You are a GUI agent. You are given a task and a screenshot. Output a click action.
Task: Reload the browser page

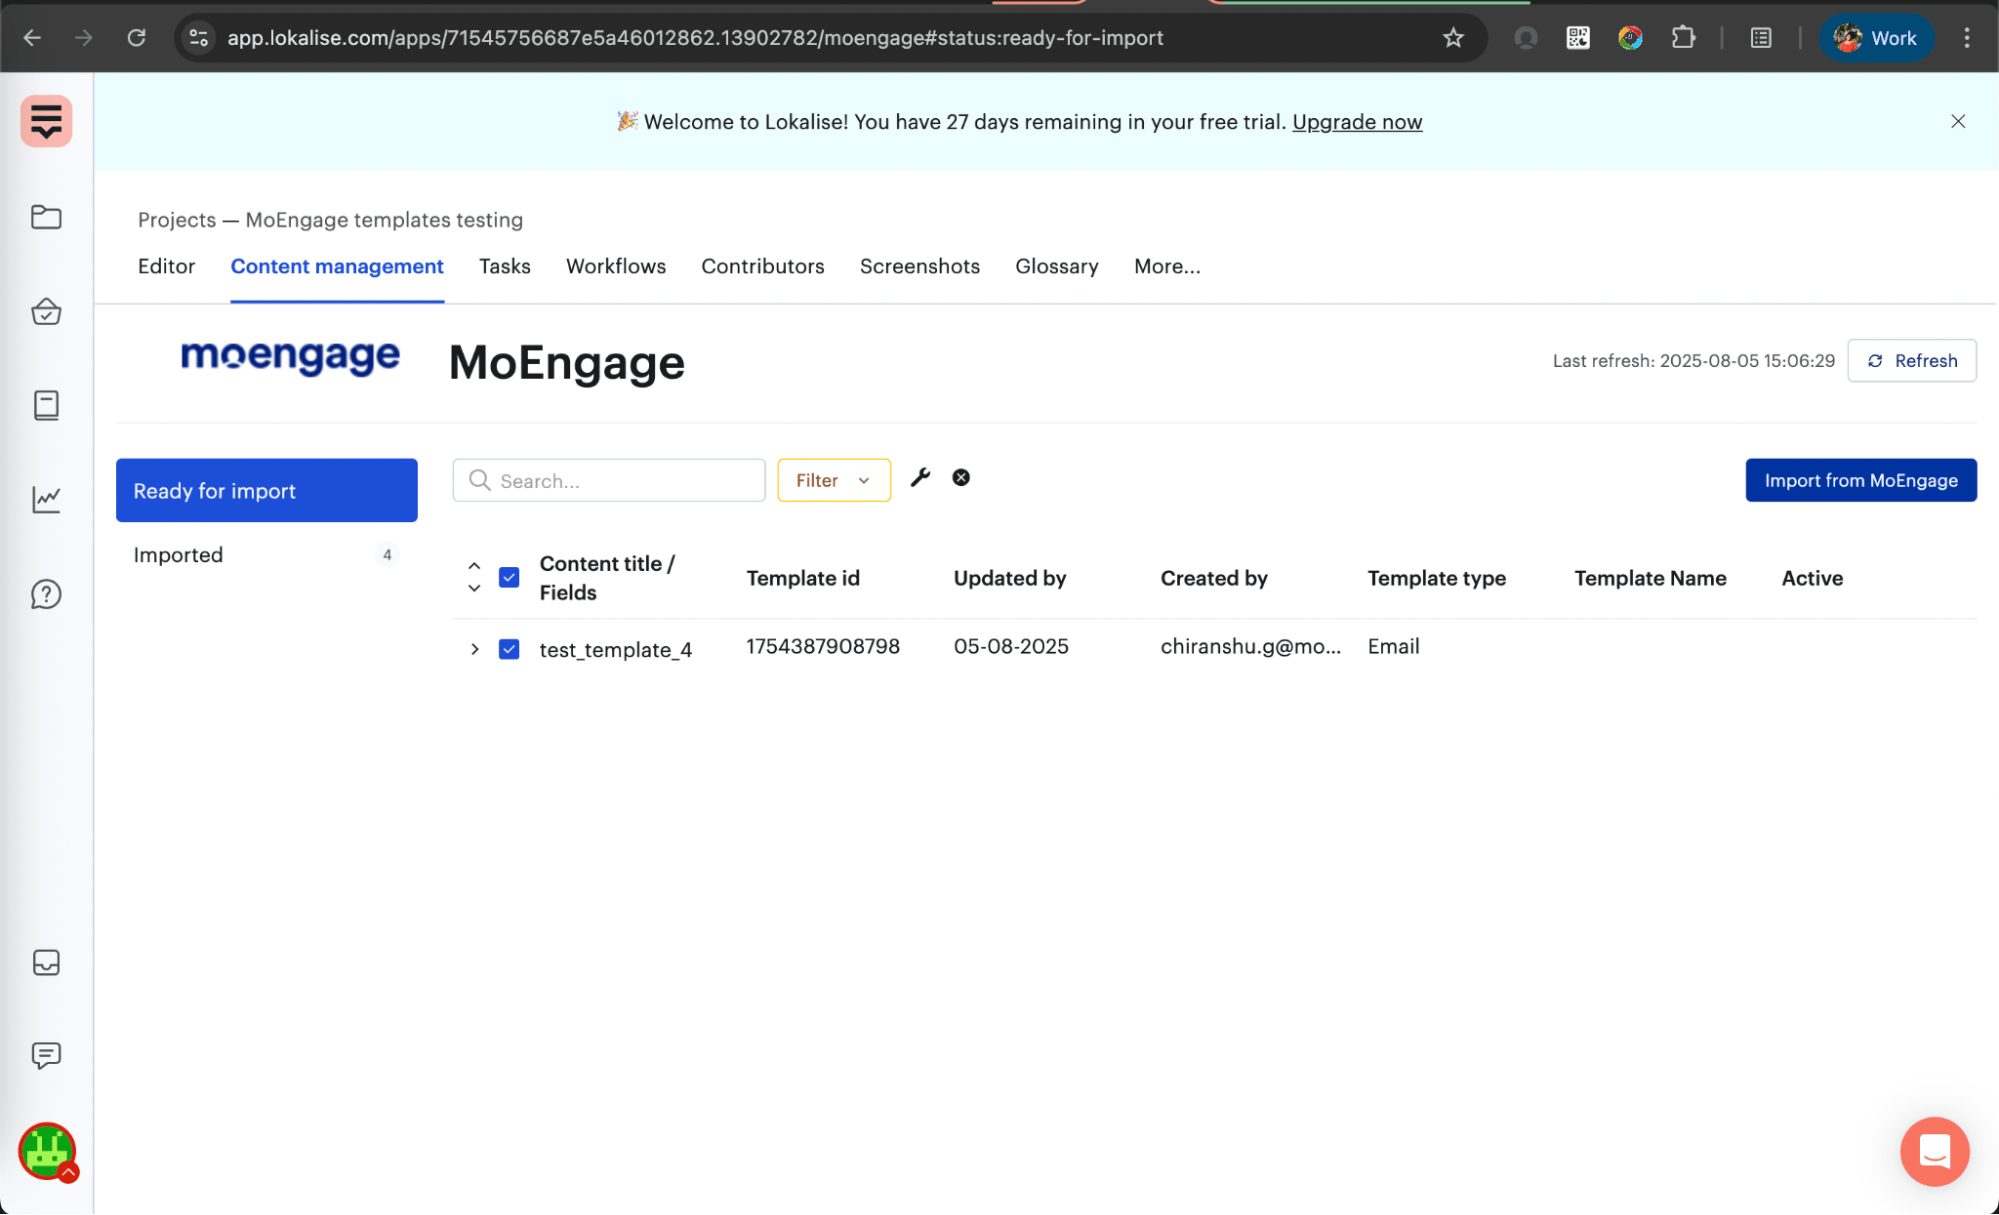tap(137, 38)
